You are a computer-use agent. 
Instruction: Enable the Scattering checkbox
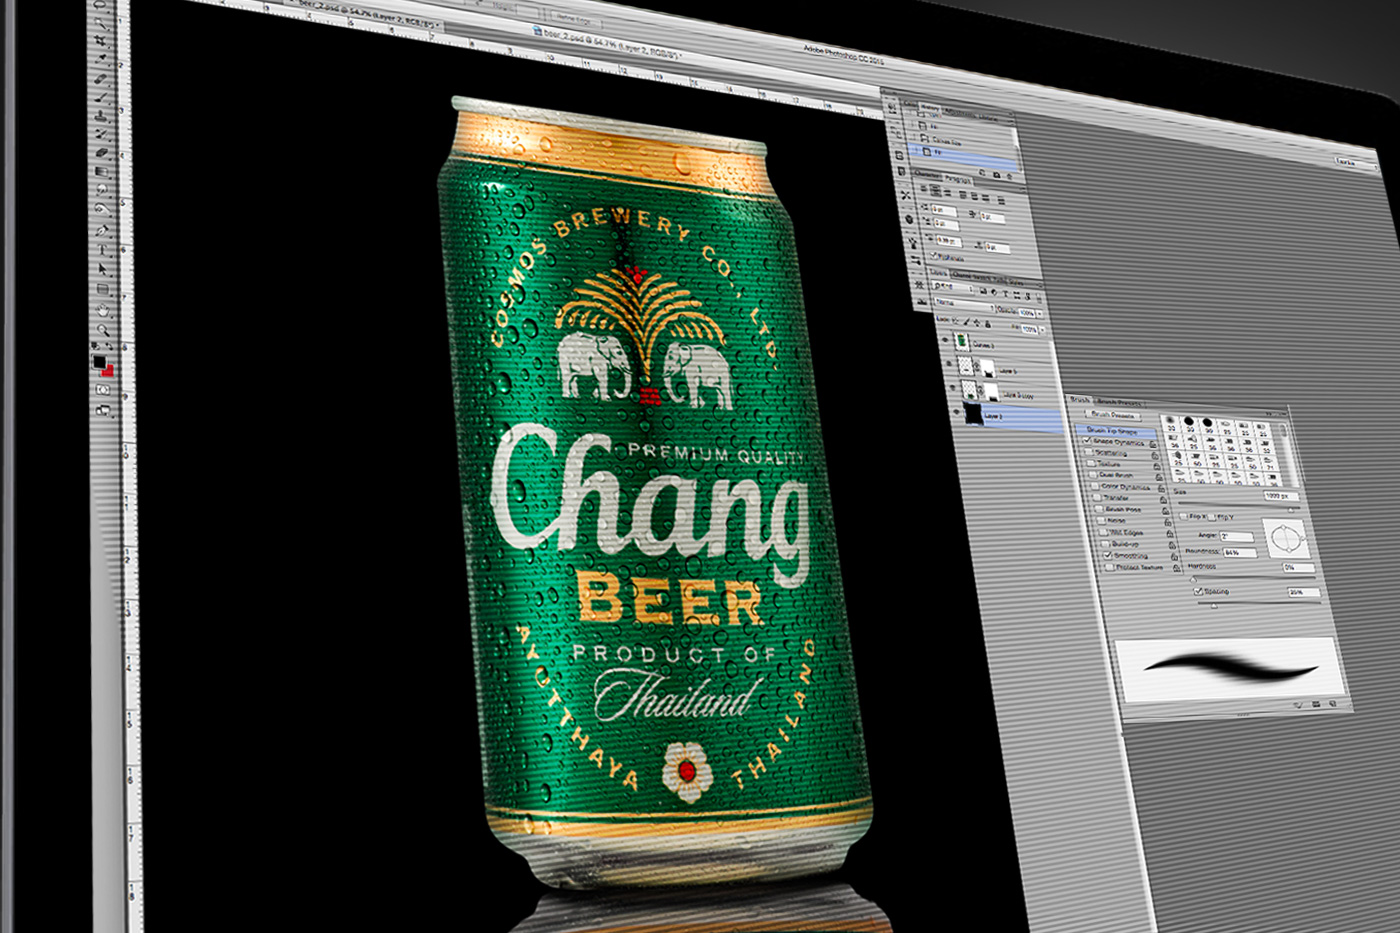pyautogui.click(x=1089, y=452)
